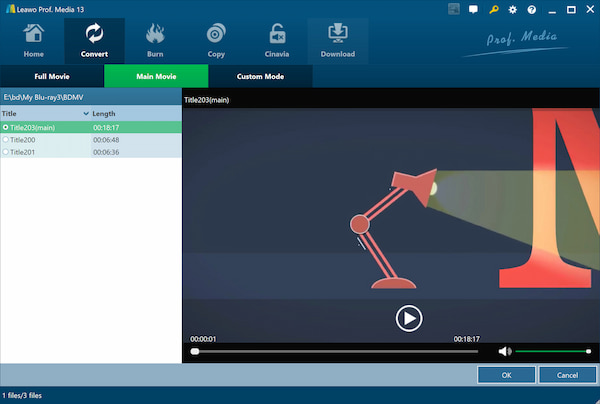Open the feedback speech bubble icon
The width and height of the screenshot is (600, 404).
point(473,10)
